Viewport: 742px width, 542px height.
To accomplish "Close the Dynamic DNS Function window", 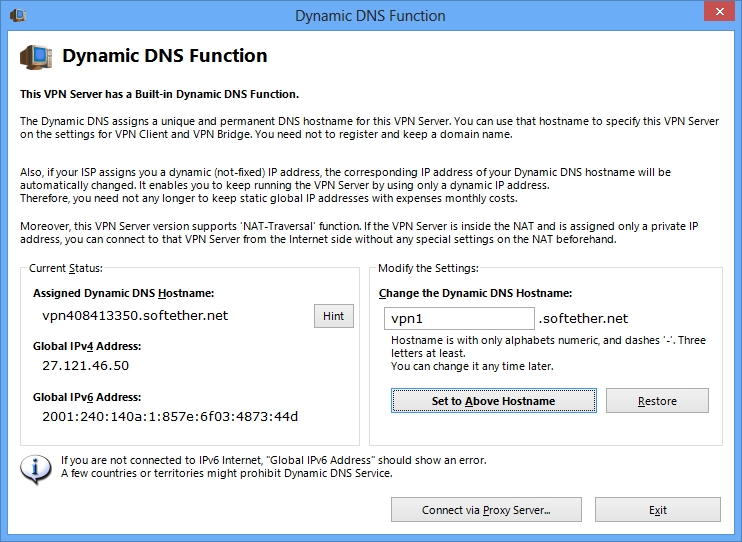I will (719, 11).
